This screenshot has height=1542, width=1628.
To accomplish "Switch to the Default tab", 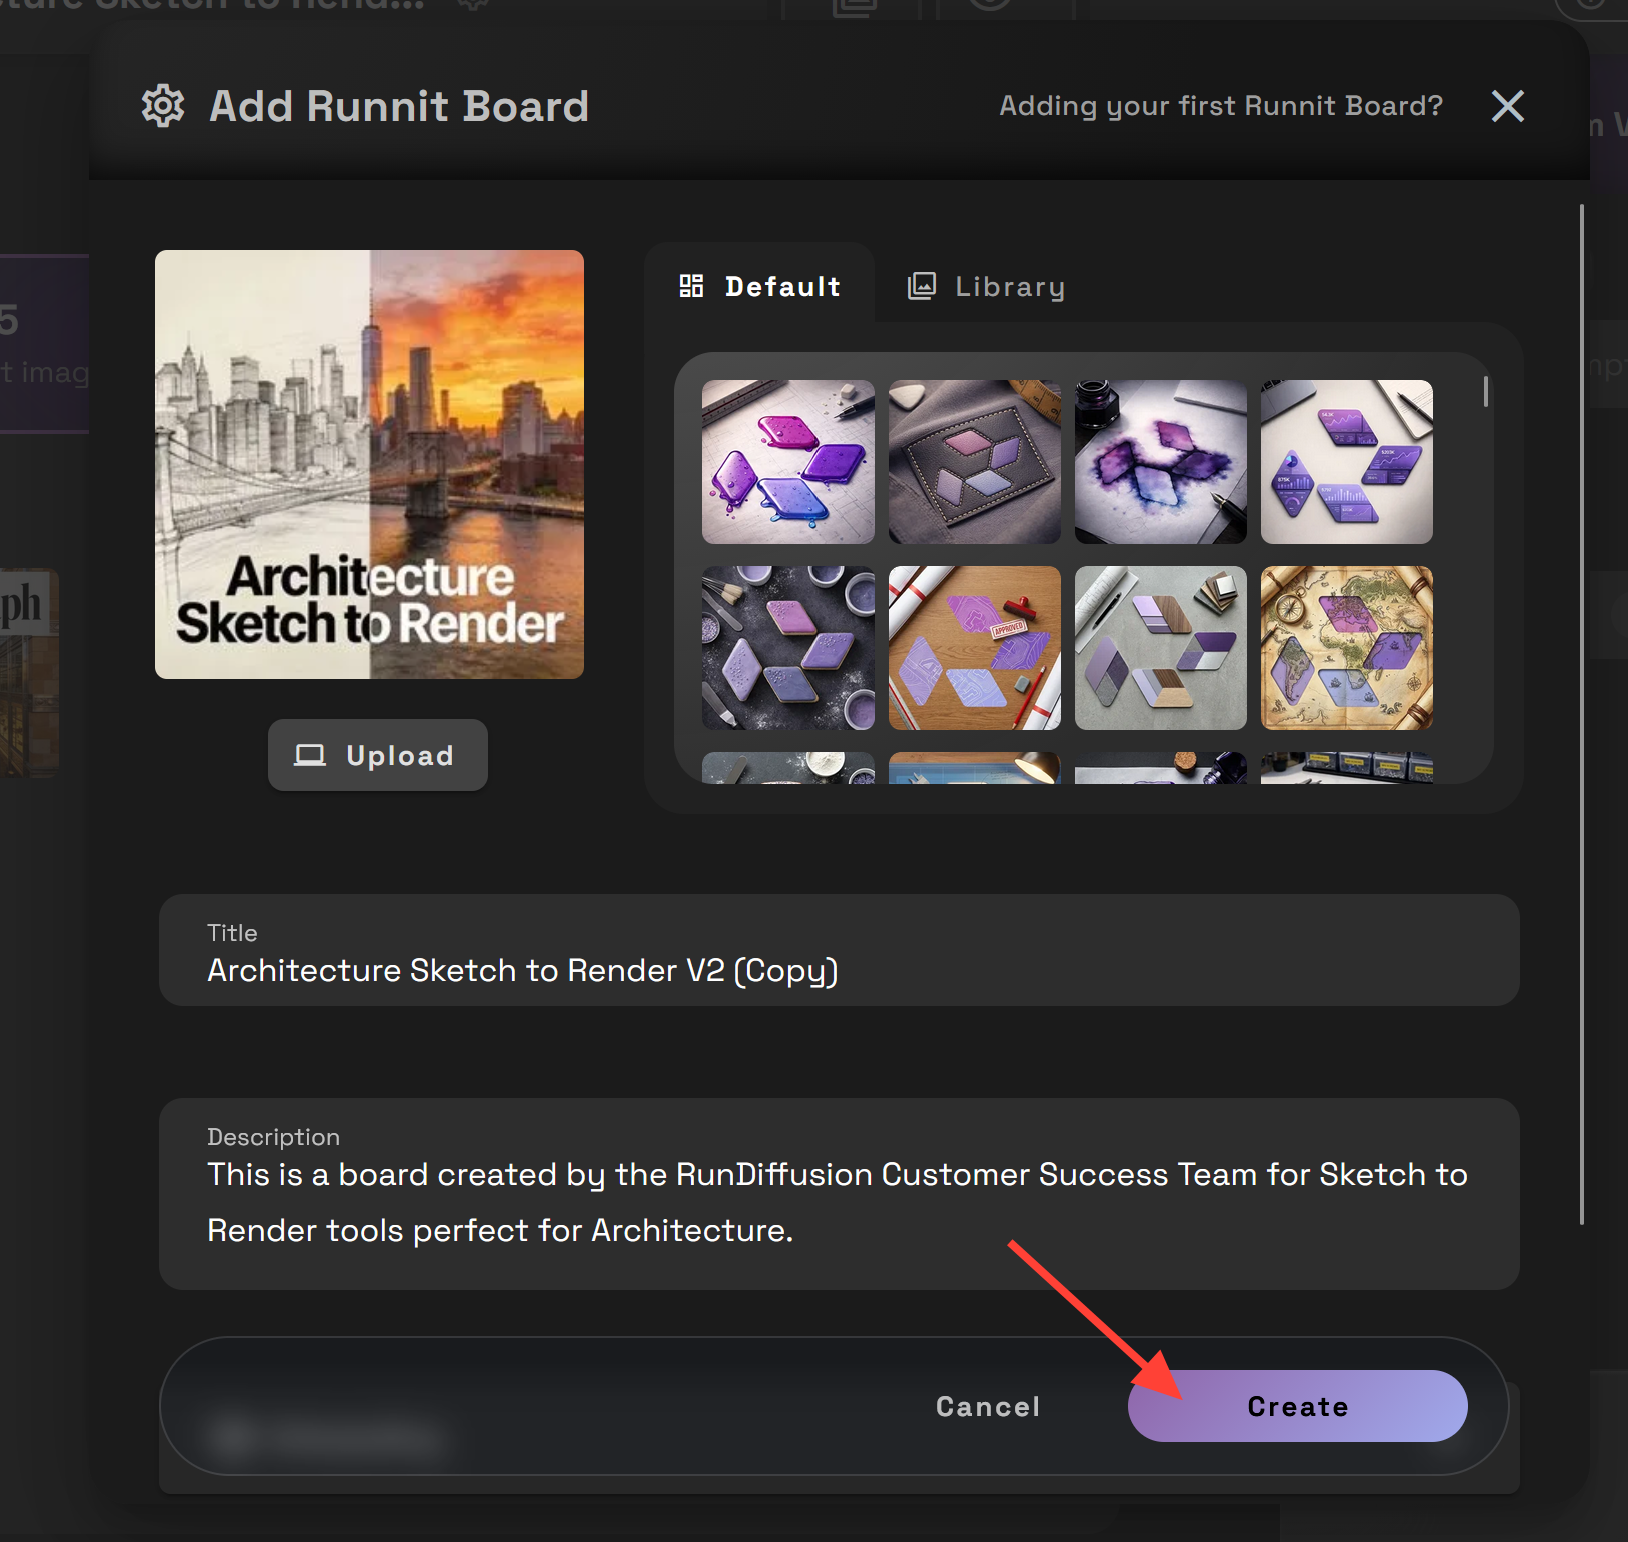I will click(761, 287).
